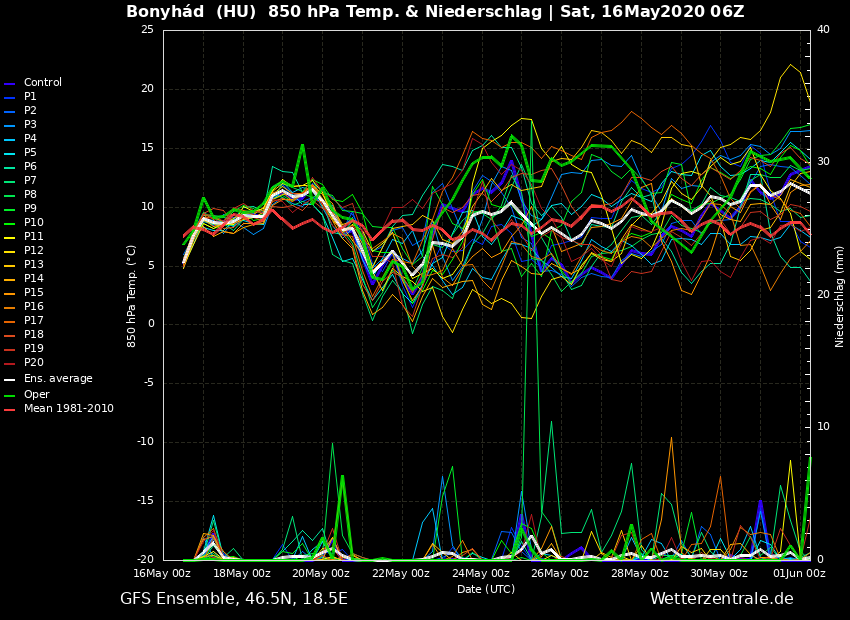The height and width of the screenshot is (620, 850).
Task: Select the P1 legend line swatch
Action: coord(10,97)
